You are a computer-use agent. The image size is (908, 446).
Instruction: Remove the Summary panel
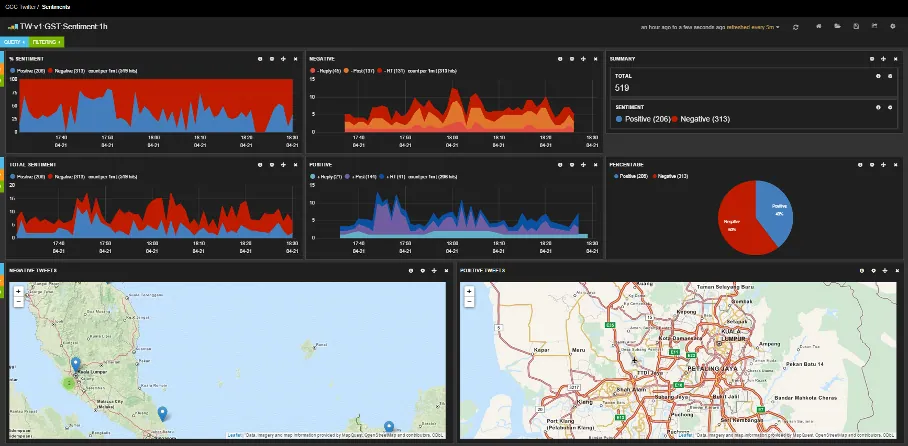(895, 59)
